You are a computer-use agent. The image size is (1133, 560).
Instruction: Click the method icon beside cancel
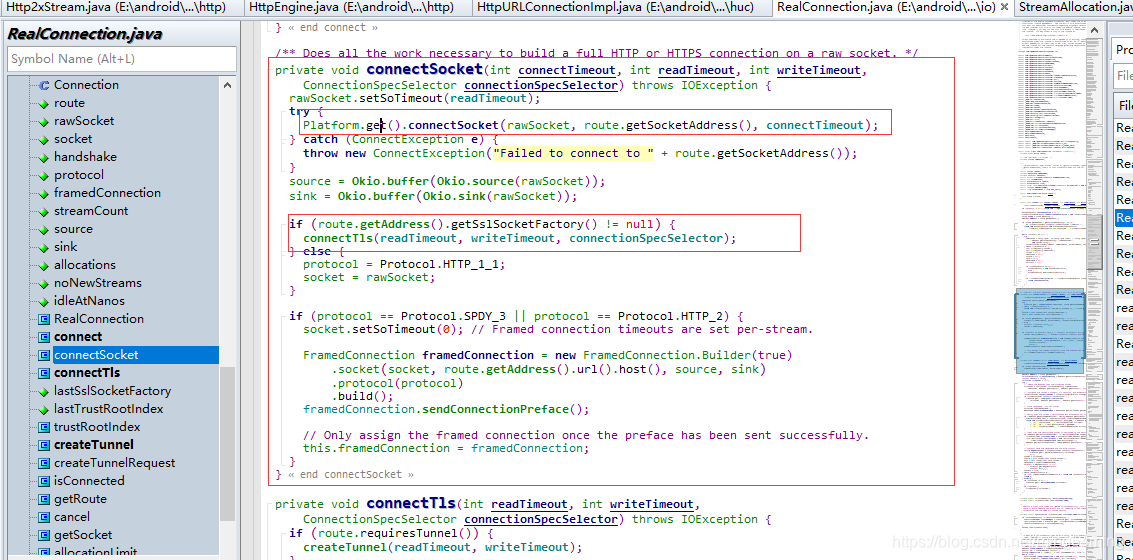click(43, 517)
